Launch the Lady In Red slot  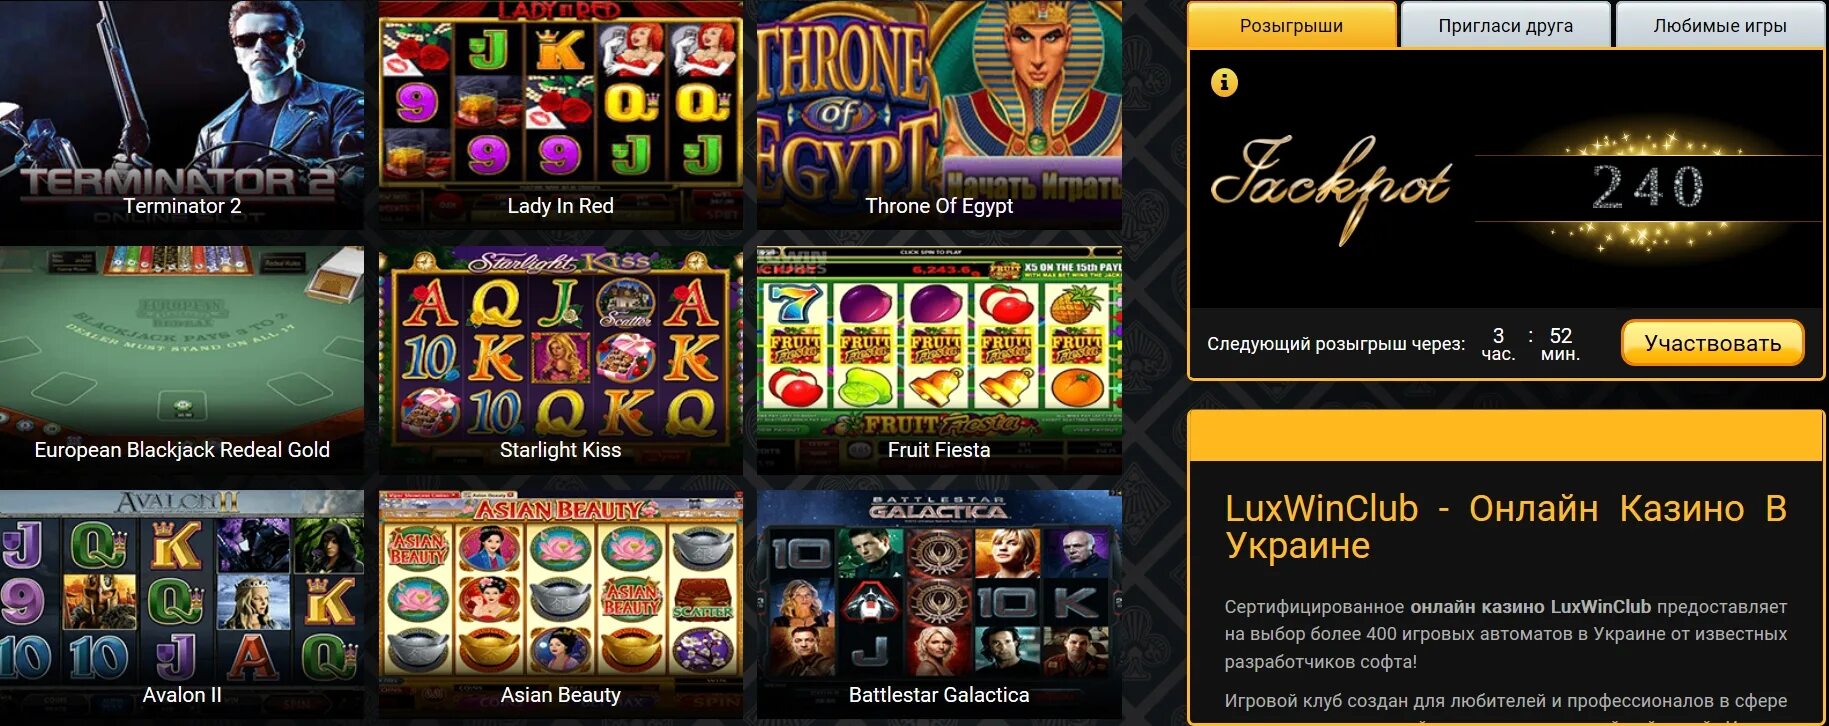click(560, 115)
